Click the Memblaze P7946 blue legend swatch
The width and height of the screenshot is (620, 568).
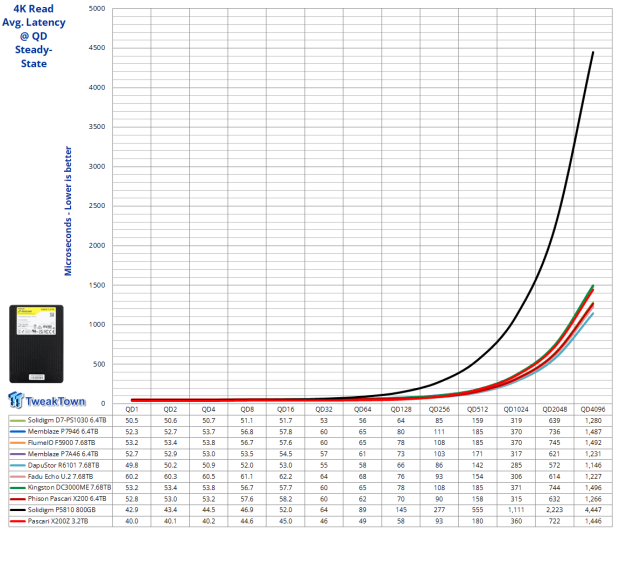(x=17, y=432)
